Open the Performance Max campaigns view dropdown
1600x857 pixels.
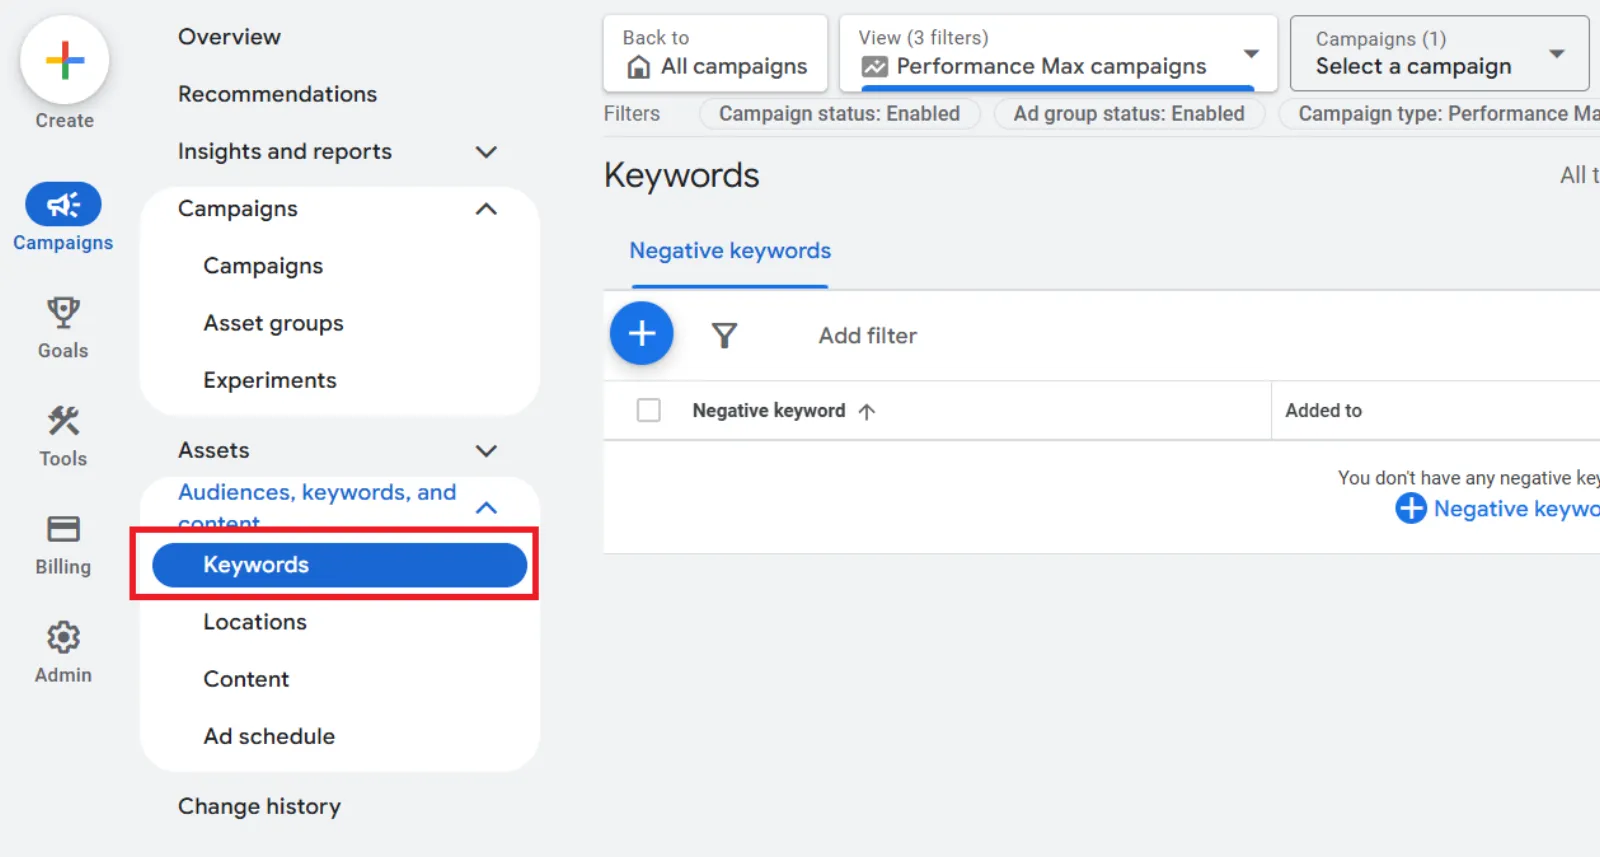pos(1058,53)
